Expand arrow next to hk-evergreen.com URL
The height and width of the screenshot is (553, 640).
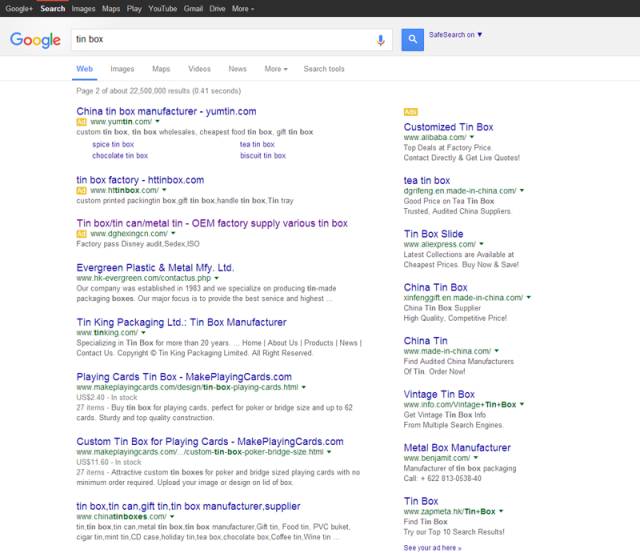(217, 278)
